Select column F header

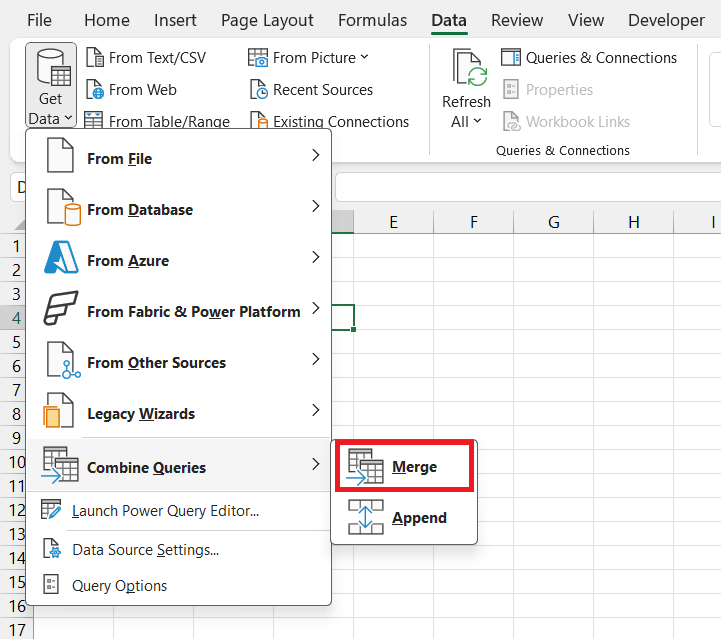coord(474,222)
